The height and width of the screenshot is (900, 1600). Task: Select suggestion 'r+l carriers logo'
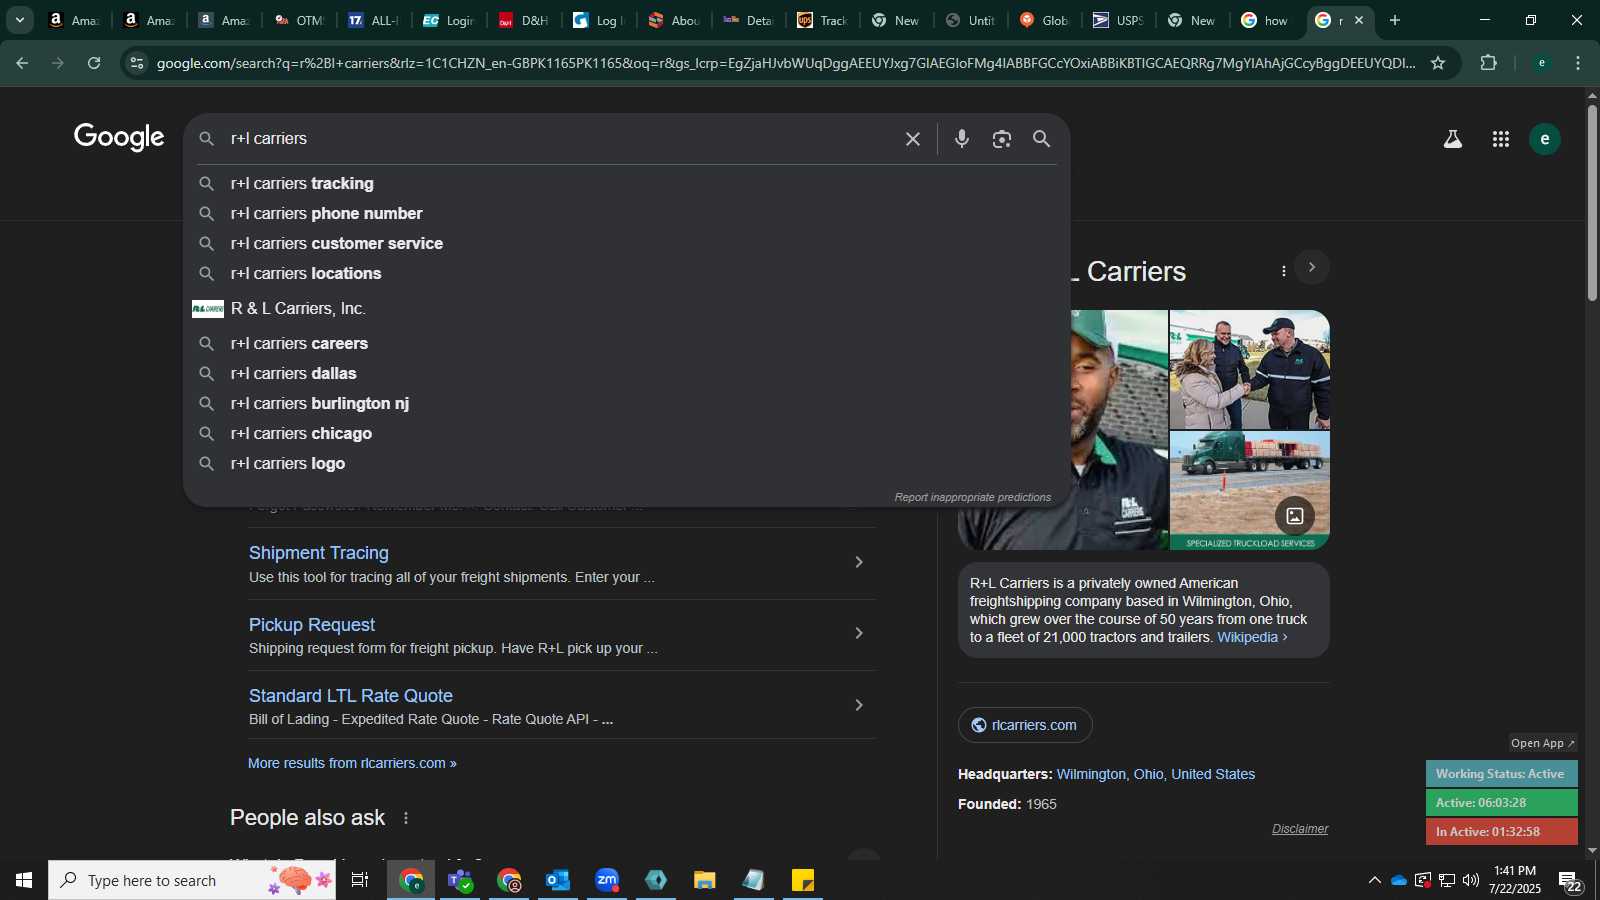[x=627, y=463]
